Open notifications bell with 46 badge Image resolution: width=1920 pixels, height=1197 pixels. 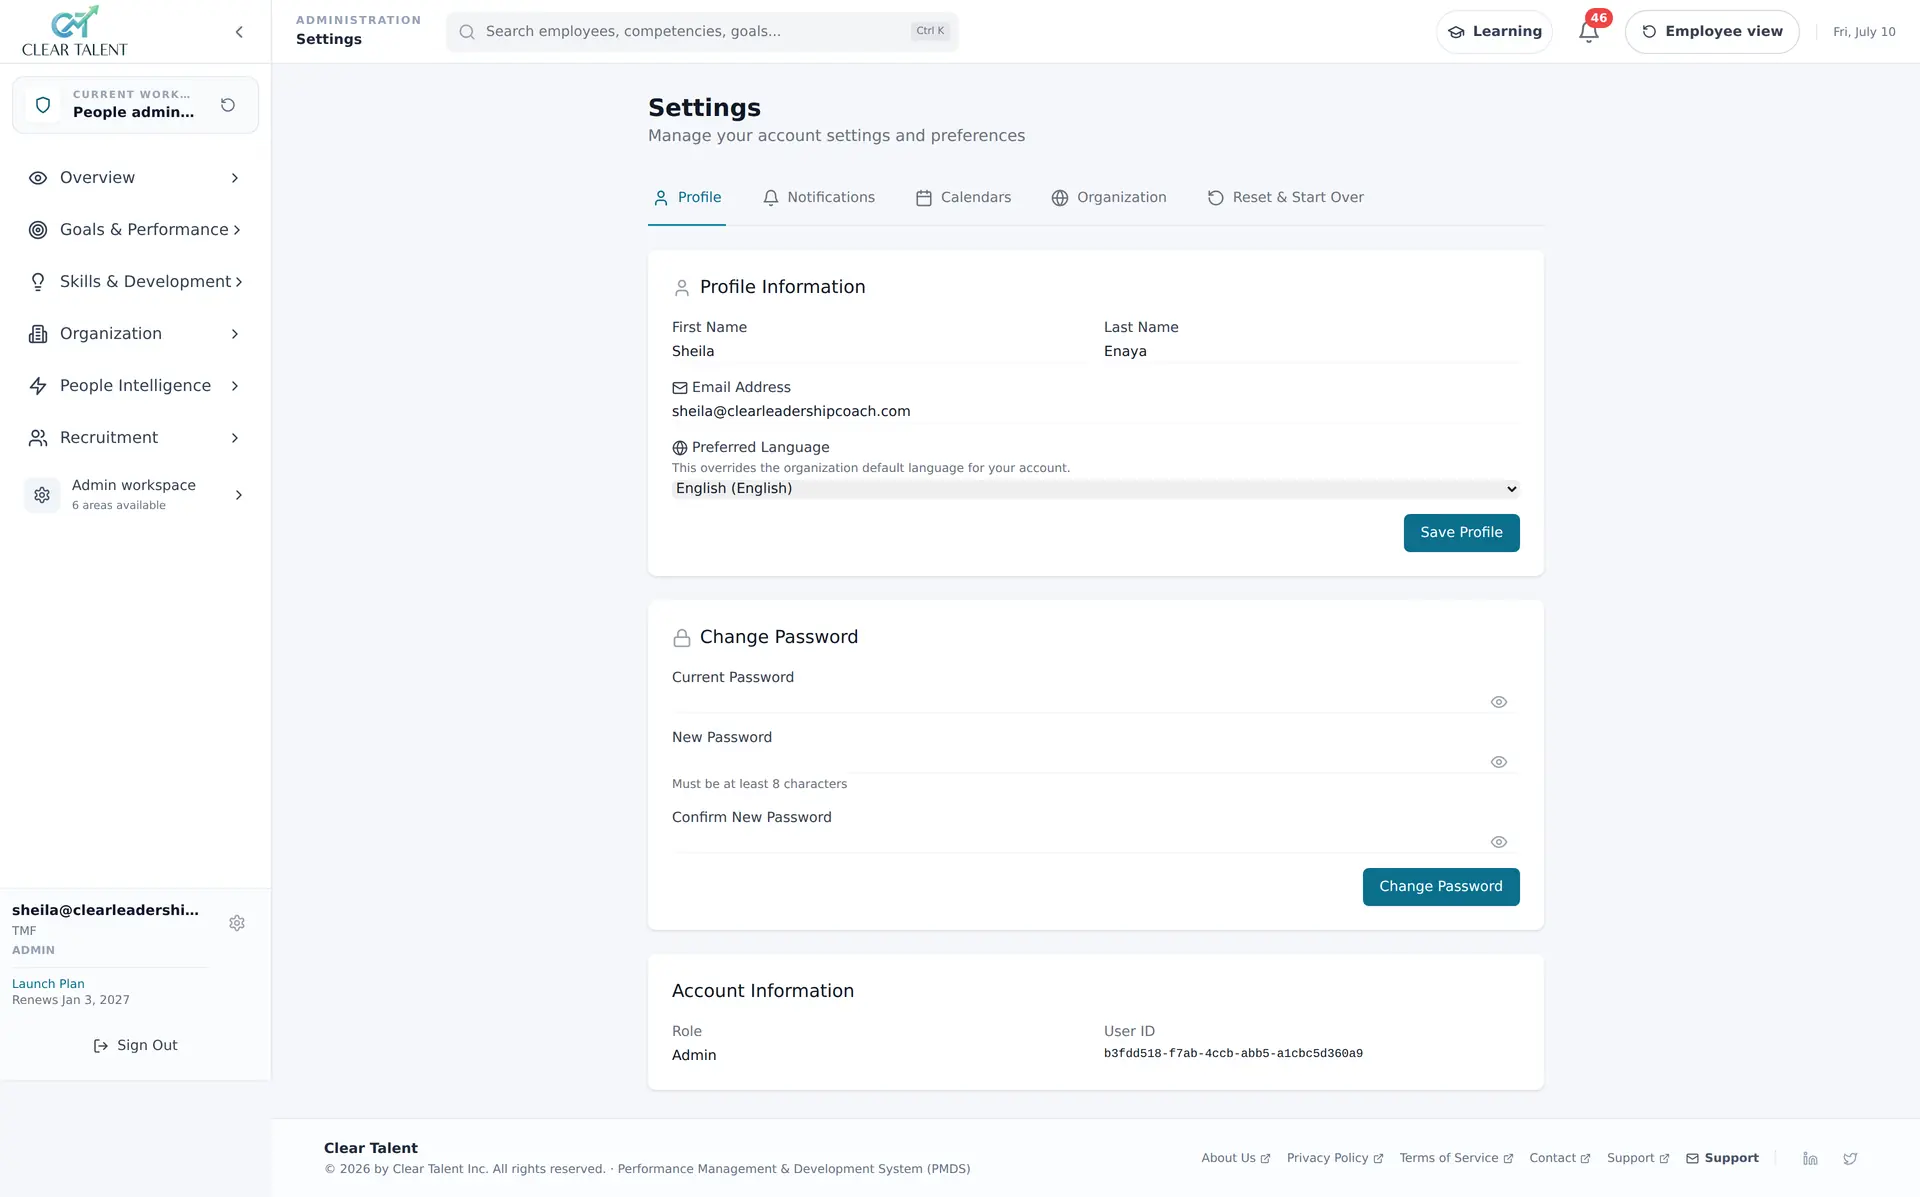(1589, 32)
